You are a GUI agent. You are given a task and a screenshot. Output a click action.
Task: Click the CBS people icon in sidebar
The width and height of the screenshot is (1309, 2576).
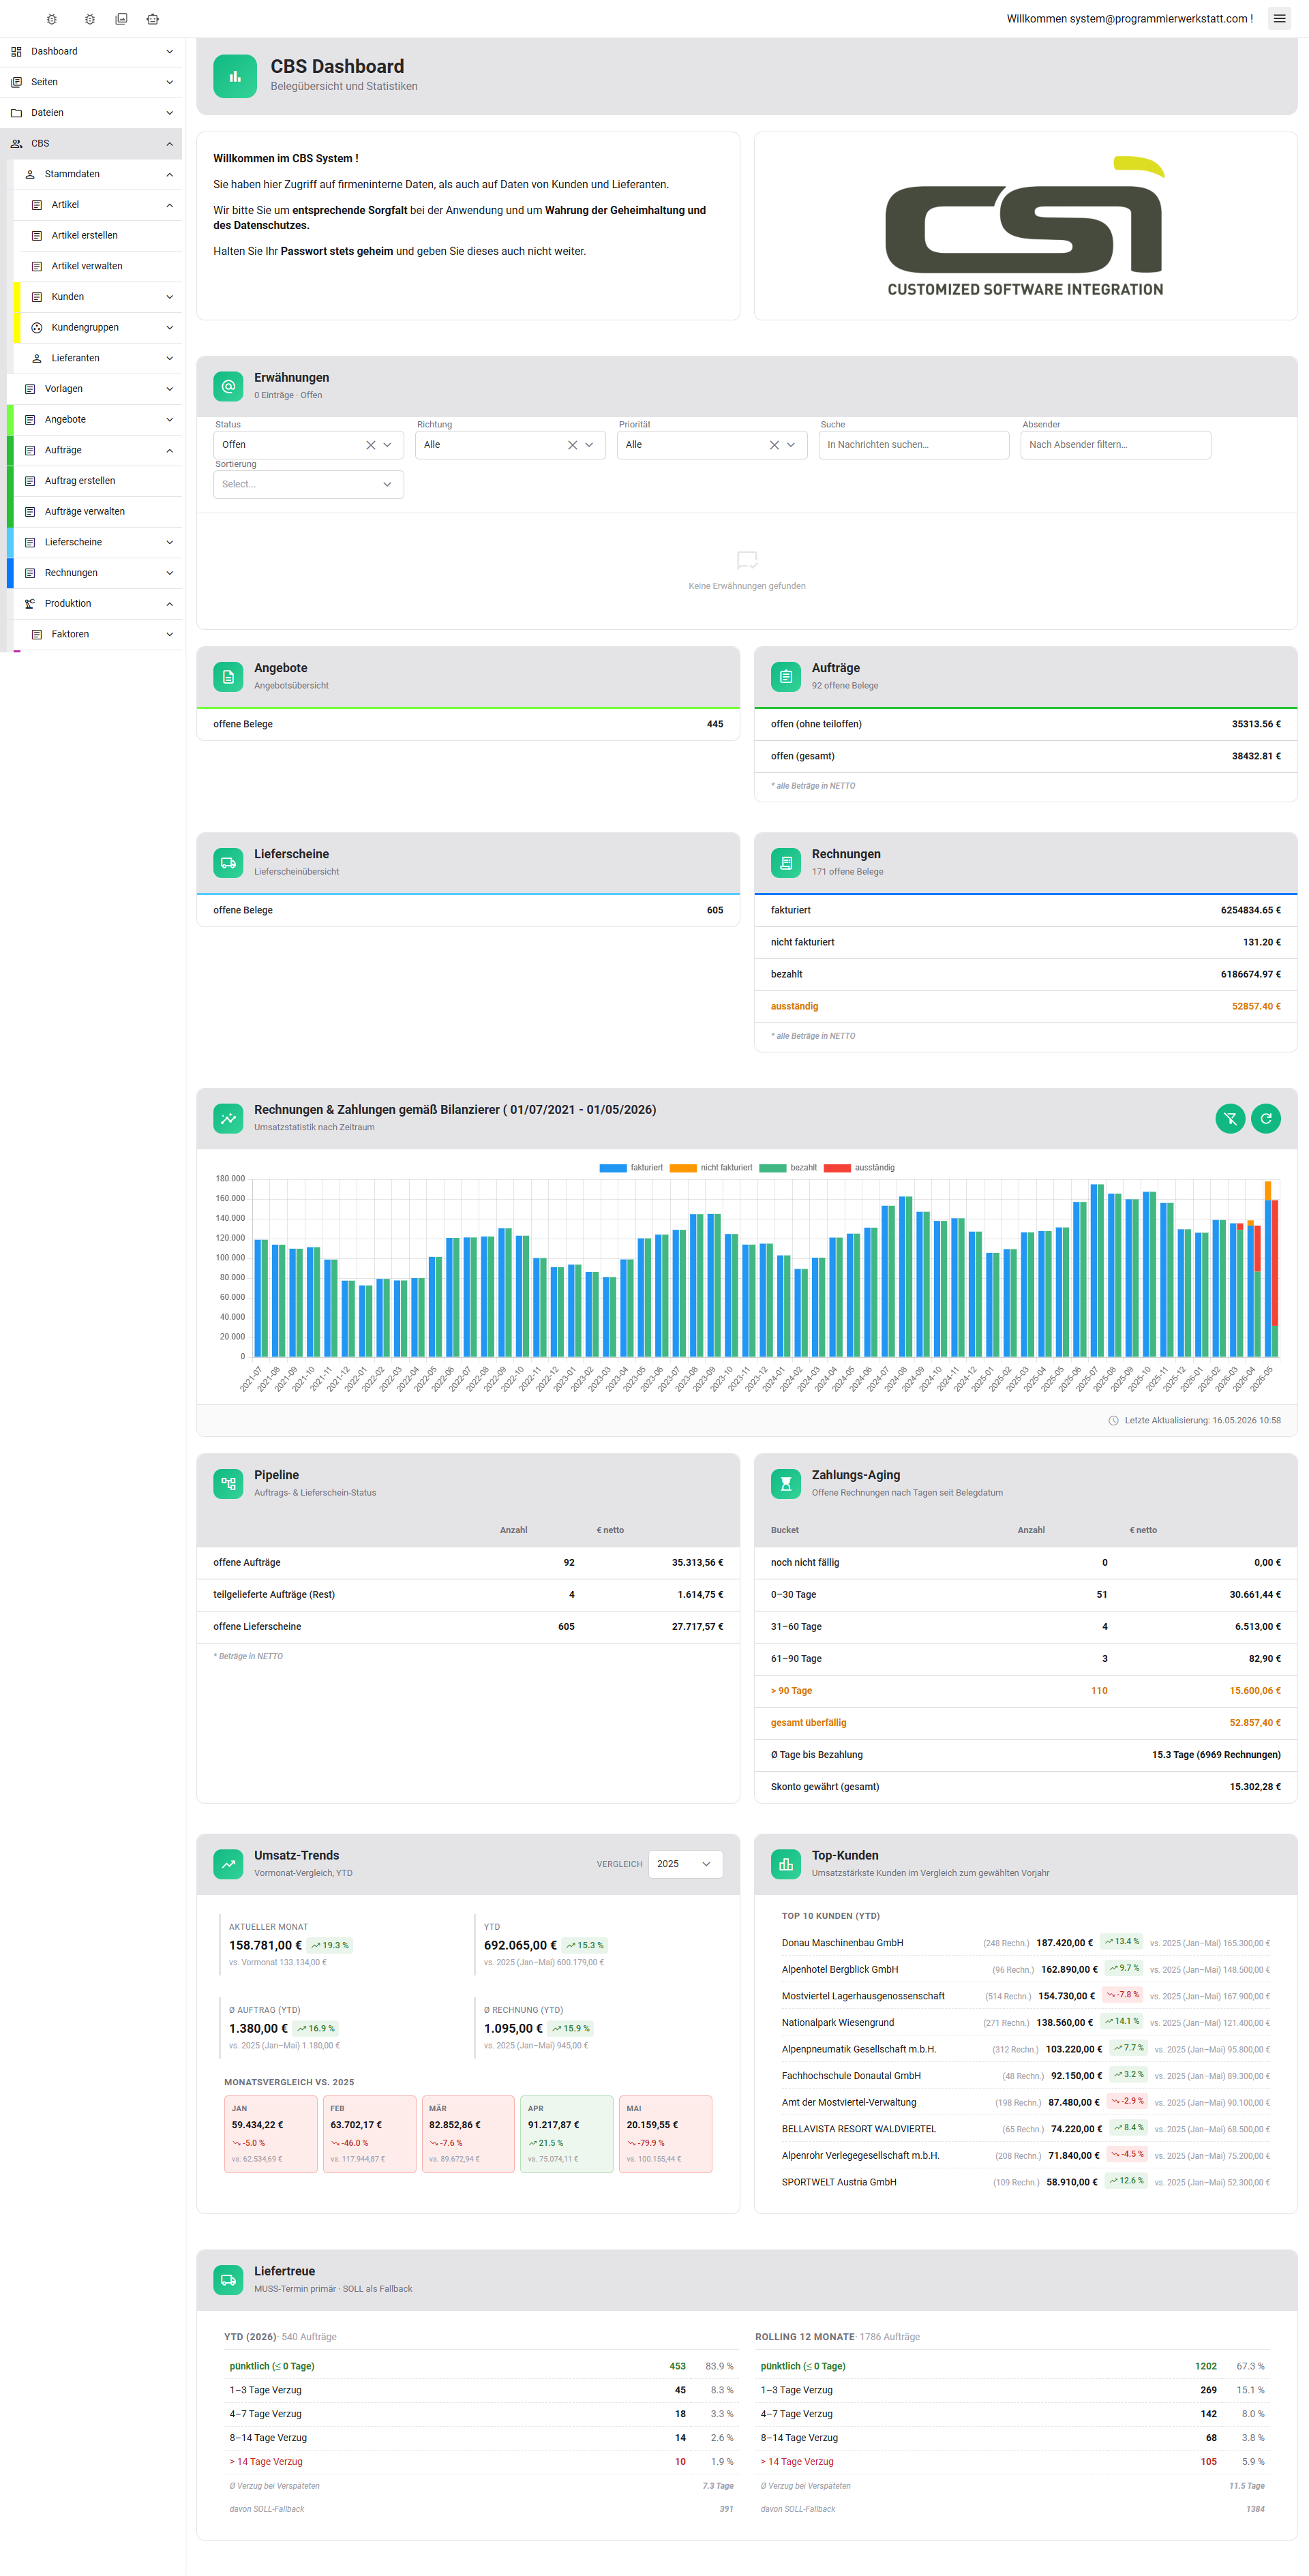pos(16,144)
